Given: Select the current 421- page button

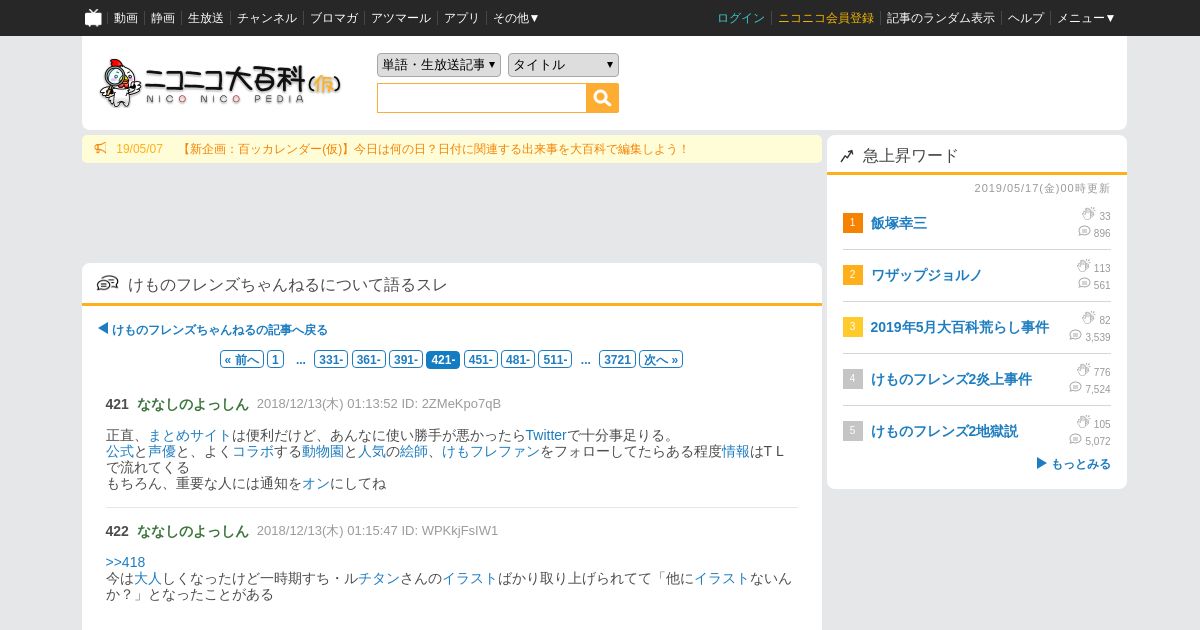Looking at the screenshot, I should click(x=443, y=360).
